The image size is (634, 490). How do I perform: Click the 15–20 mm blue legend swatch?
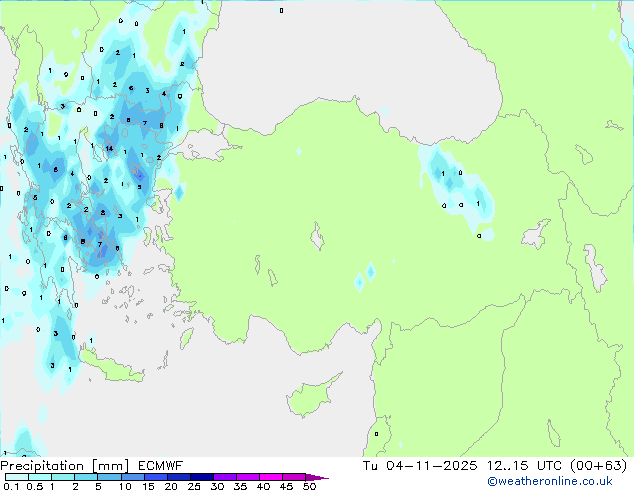155,477
